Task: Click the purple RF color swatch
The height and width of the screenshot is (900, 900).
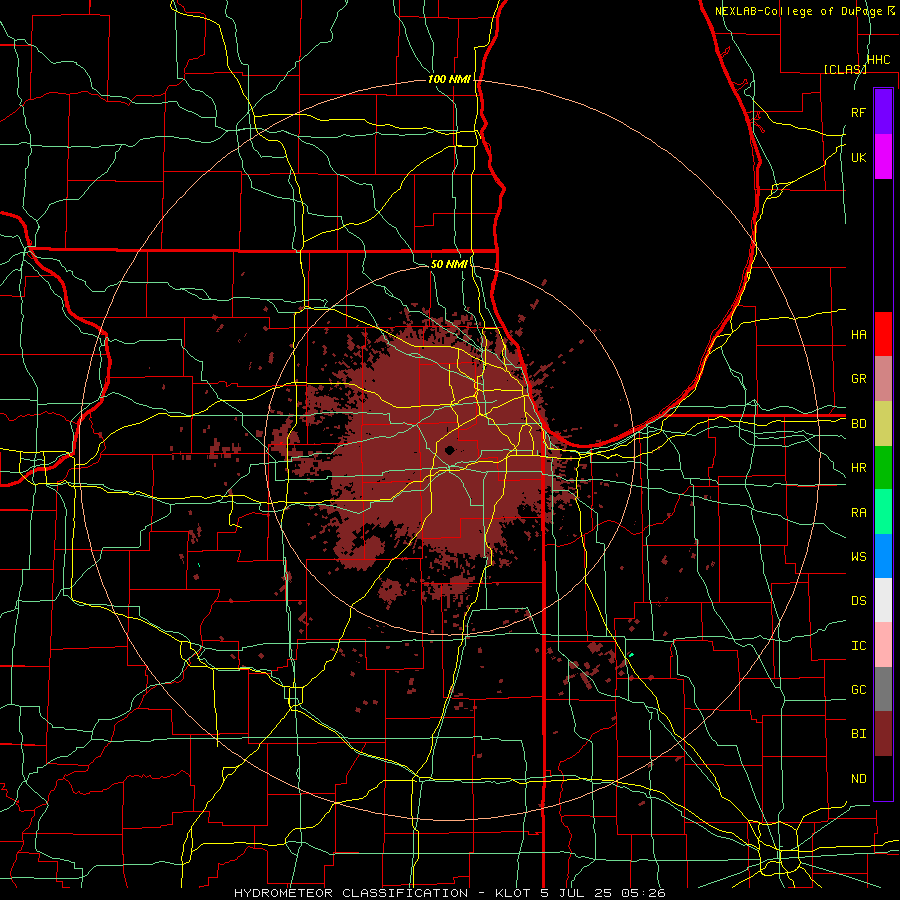Action: (x=883, y=112)
